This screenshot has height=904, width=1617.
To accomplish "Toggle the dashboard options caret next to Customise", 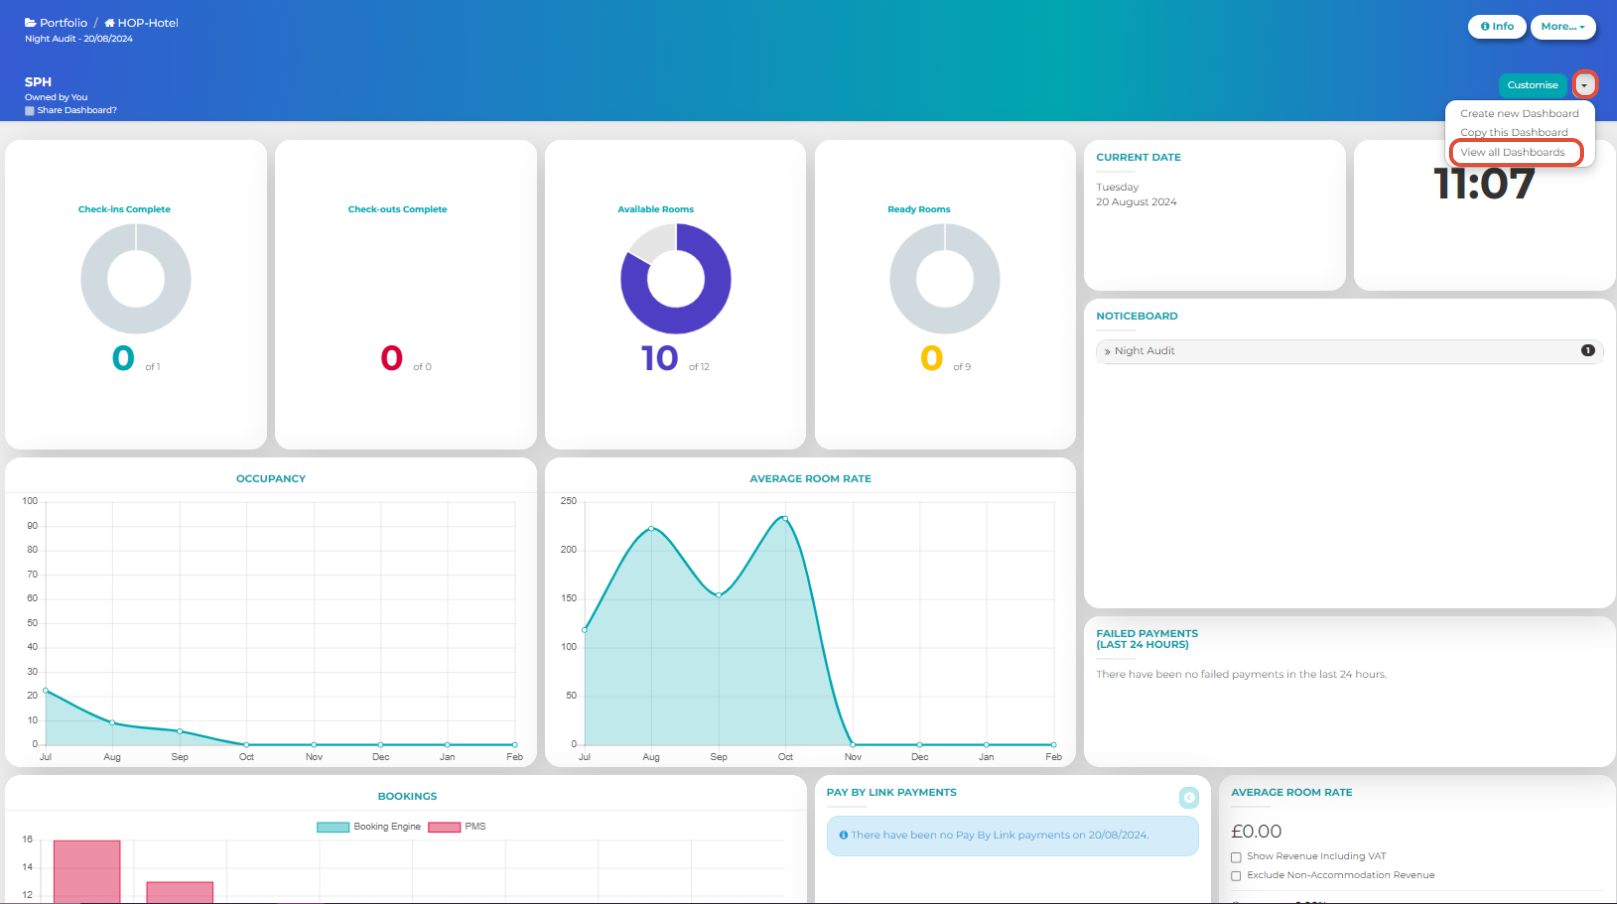I will 1584,85.
